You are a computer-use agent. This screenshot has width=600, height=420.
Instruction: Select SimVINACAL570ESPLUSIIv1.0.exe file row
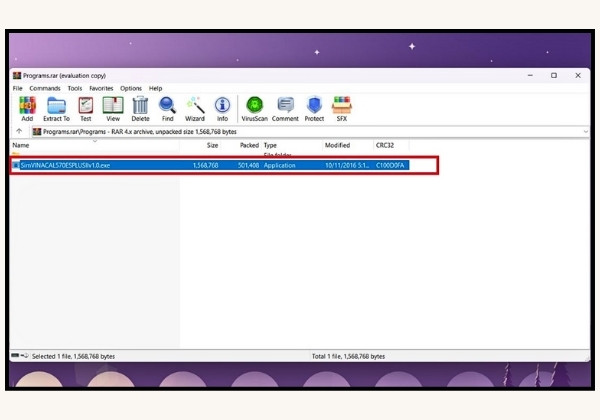210,165
